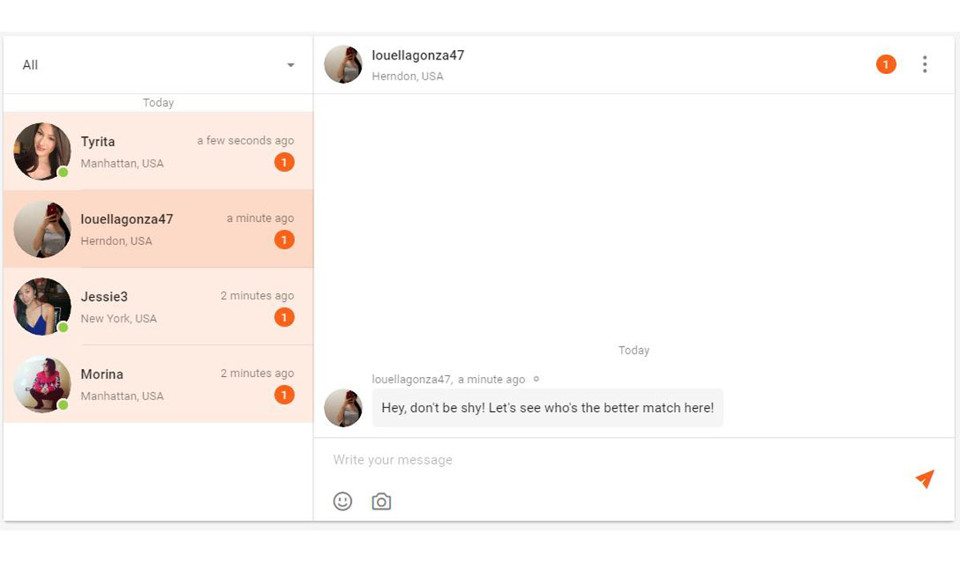Expand the All conversations filter dropdown

tap(158, 65)
